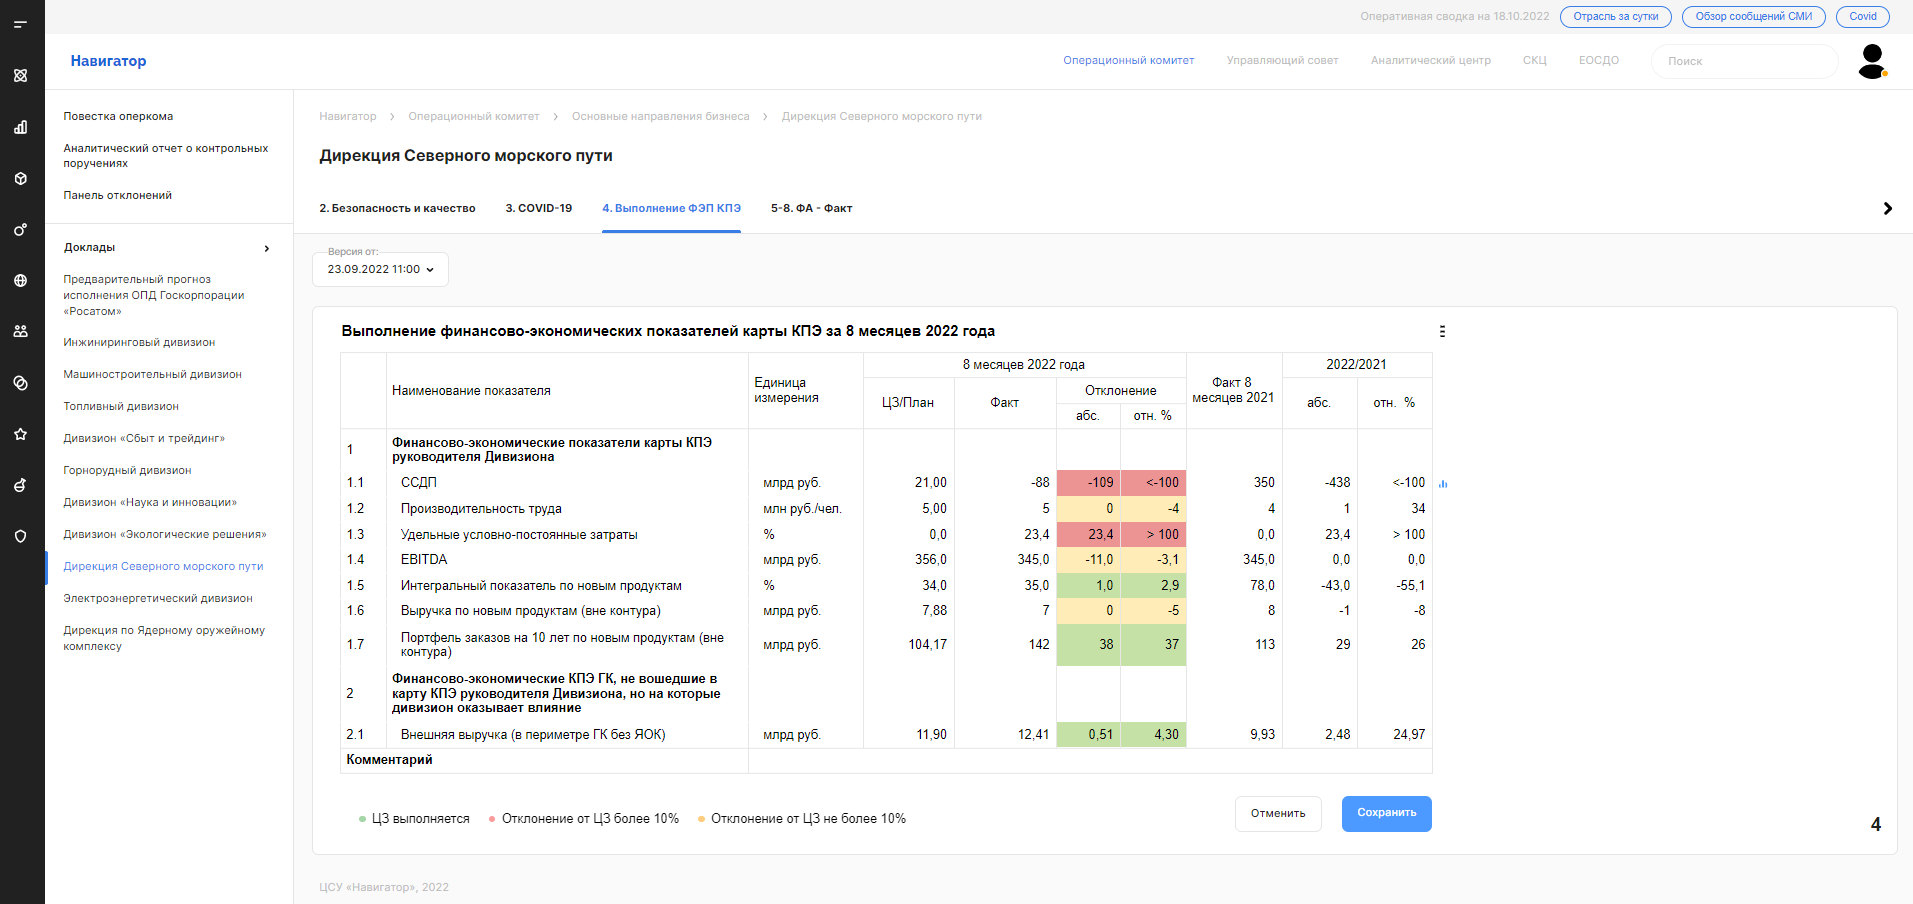
Task: Click the Отрасль за сутки button
Action: click(1615, 16)
